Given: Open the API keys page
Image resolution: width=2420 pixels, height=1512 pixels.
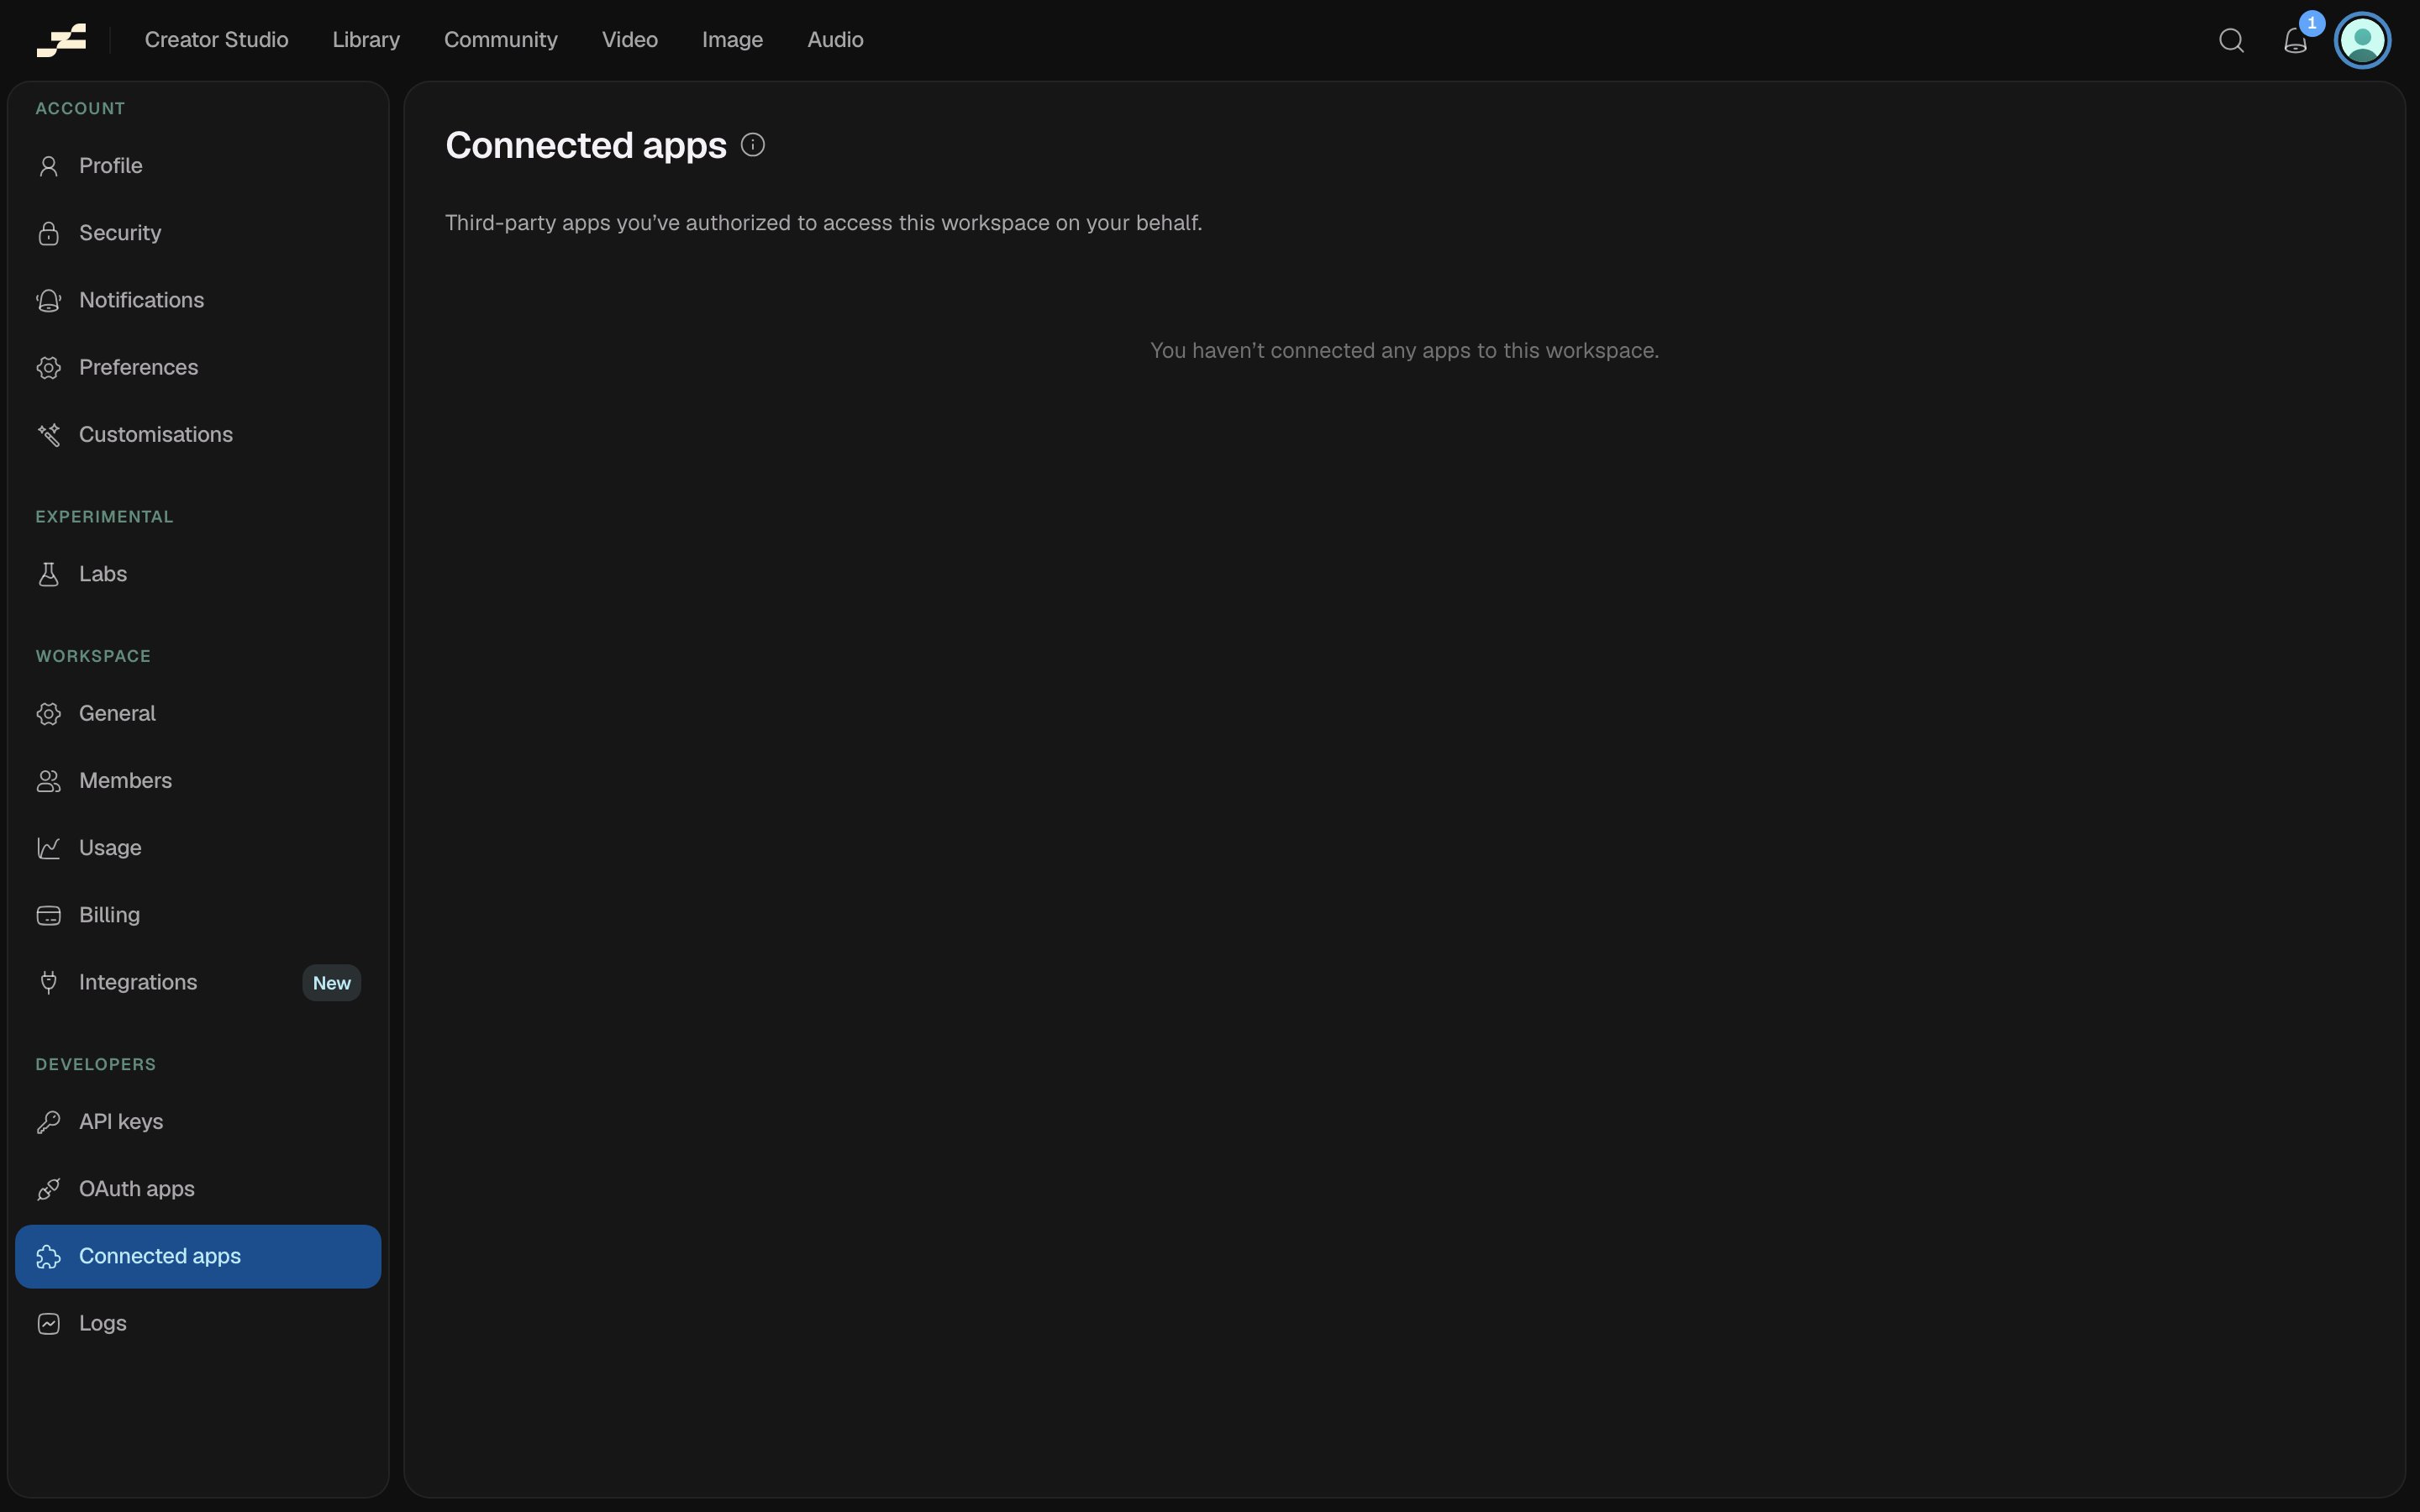Looking at the screenshot, I should click(198, 1122).
